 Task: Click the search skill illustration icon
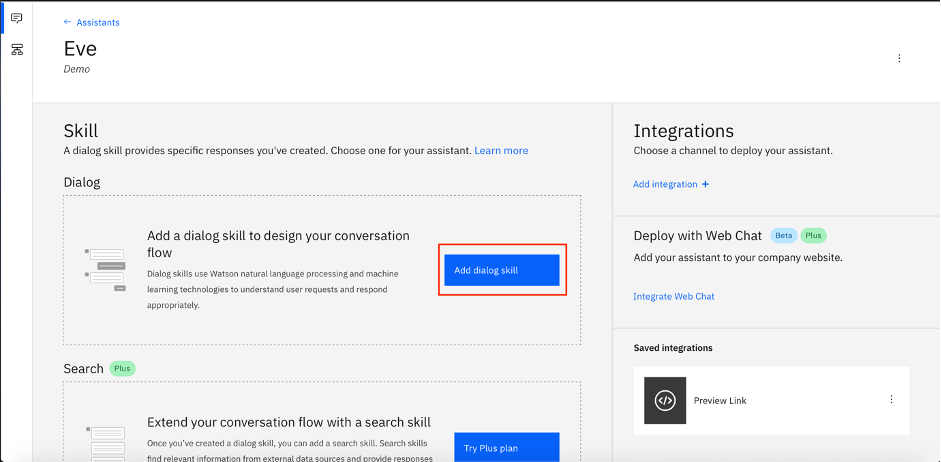click(x=106, y=440)
